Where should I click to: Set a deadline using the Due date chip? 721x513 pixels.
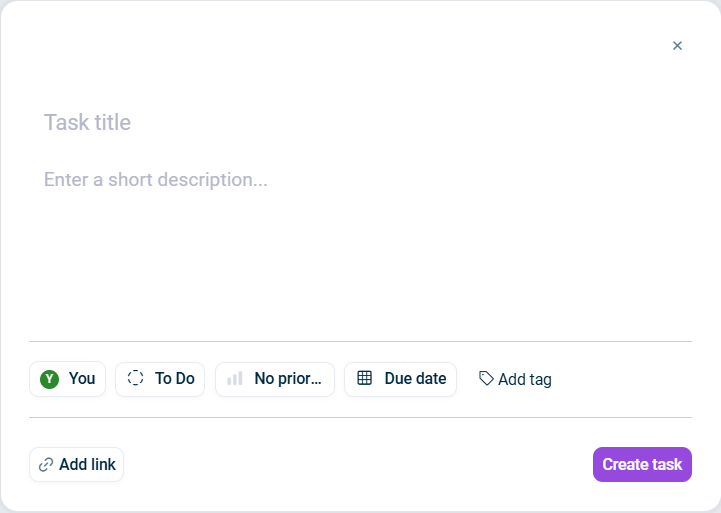pyautogui.click(x=401, y=379)
